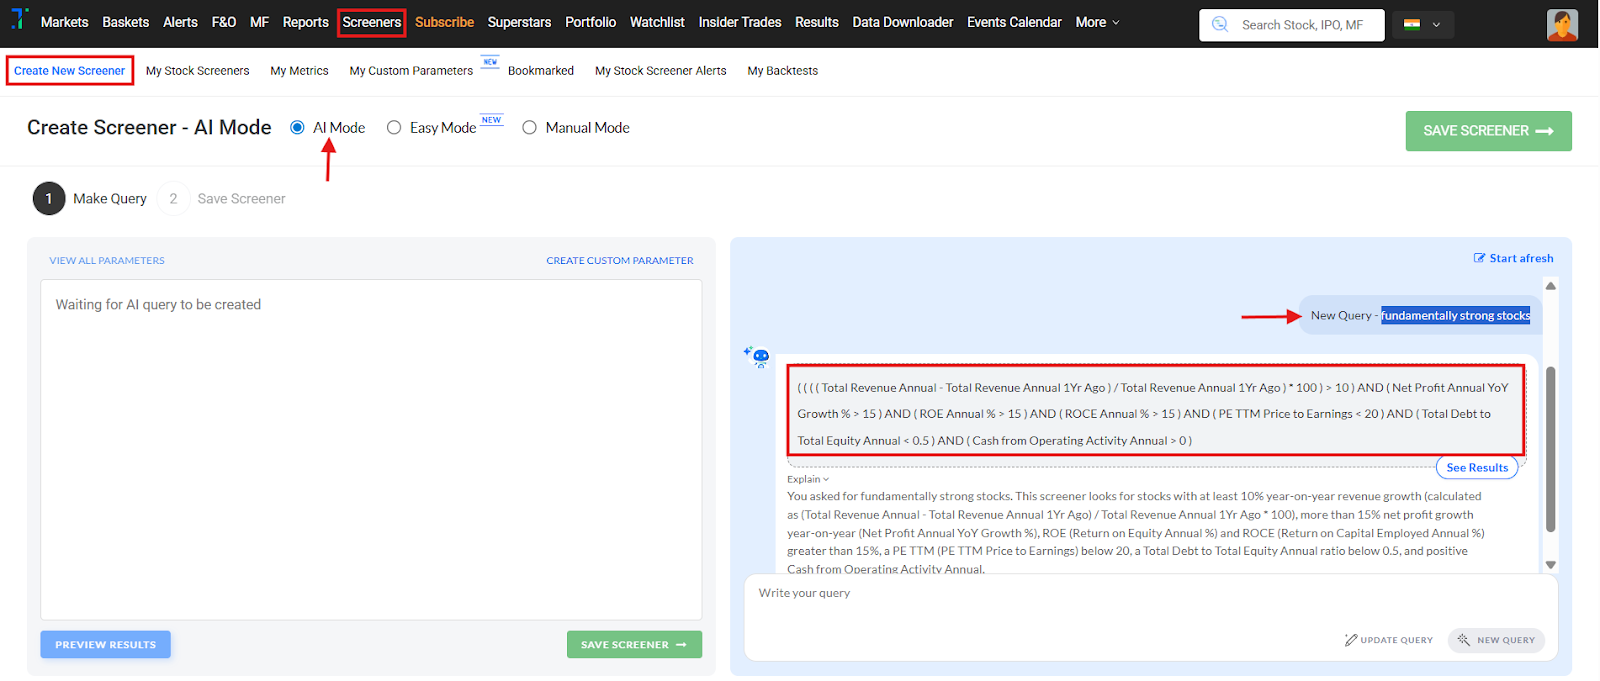
Task: Click the Trendlyne logo icon
Action: [x=20, y=20]
